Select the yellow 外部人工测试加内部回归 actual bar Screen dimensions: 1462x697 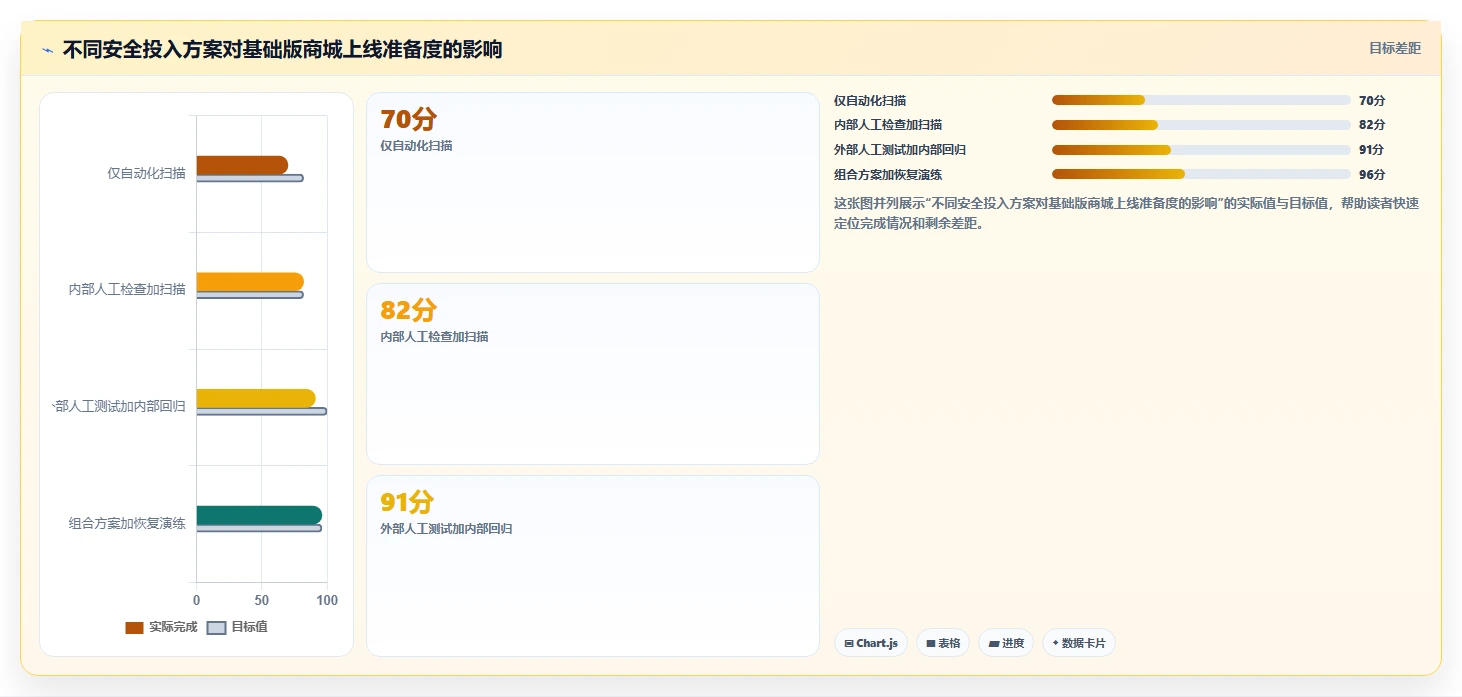click(x=256, y=398)
